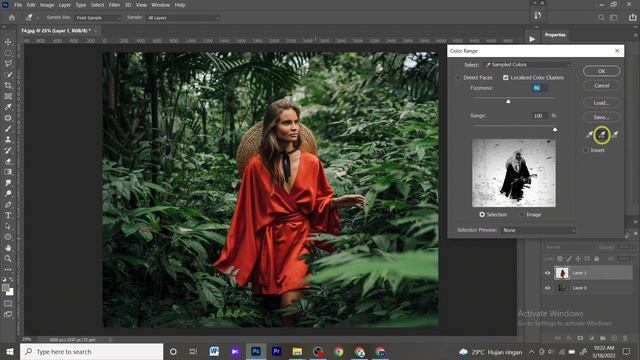Image resolution: width=640 pixels, height=360 pixels.
Task: Uncheck Localized Color Clusters
Action: 506,78
